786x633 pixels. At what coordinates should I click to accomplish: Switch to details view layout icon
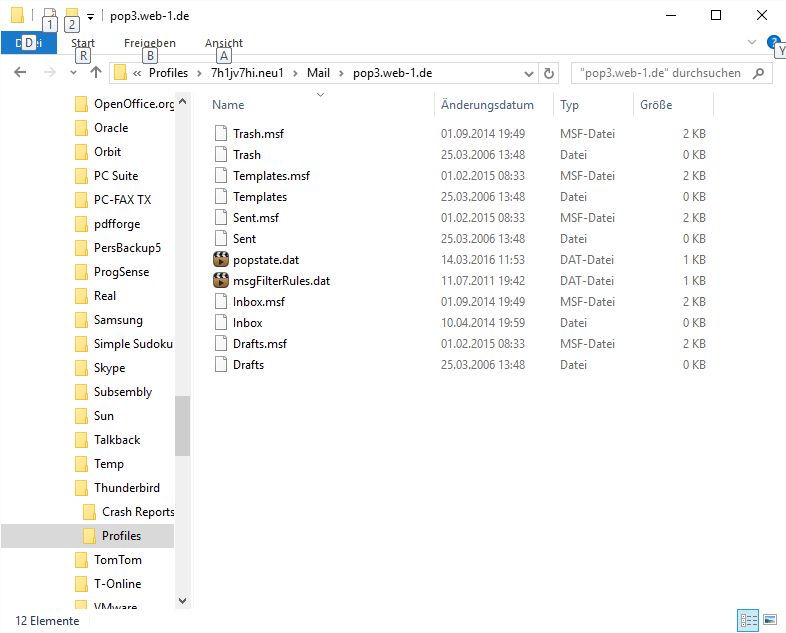(748, 621)
